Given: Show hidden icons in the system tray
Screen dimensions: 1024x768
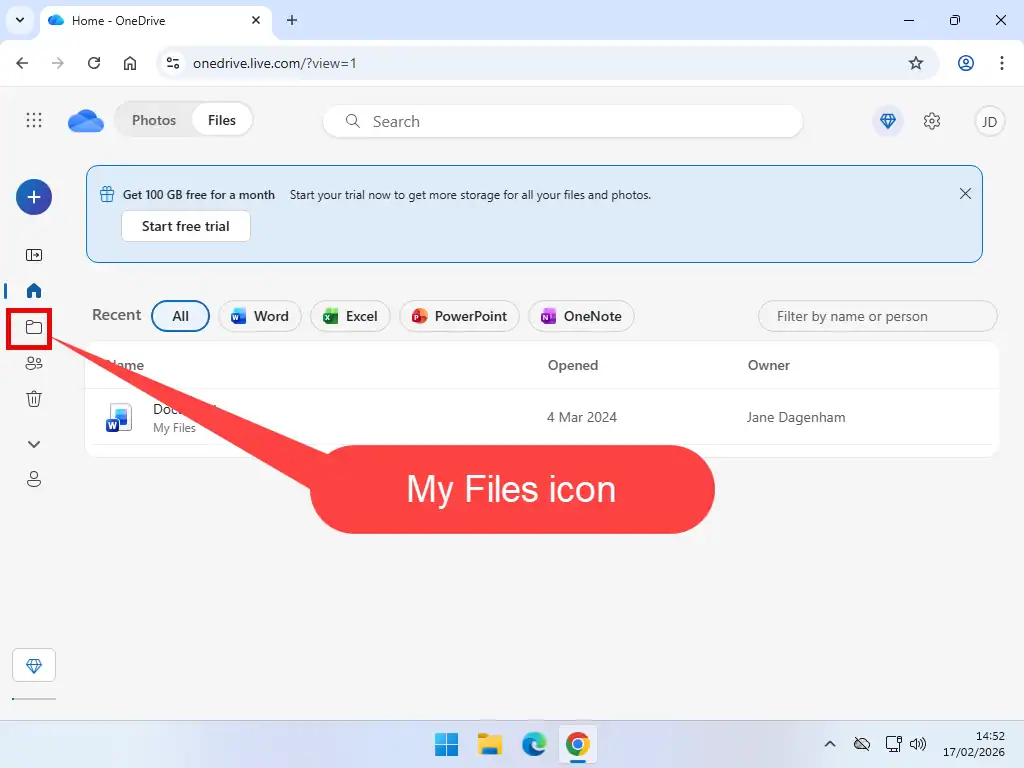Looking at the screenshot, I should pyautogui.click(x=830, y=744).
